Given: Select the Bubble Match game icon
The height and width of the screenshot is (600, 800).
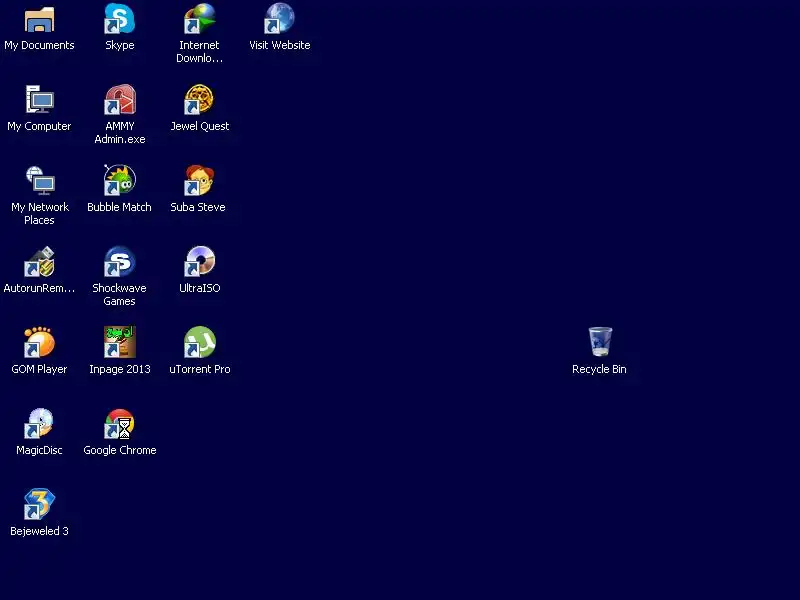Looking at the screenshot, I should 119,180.
